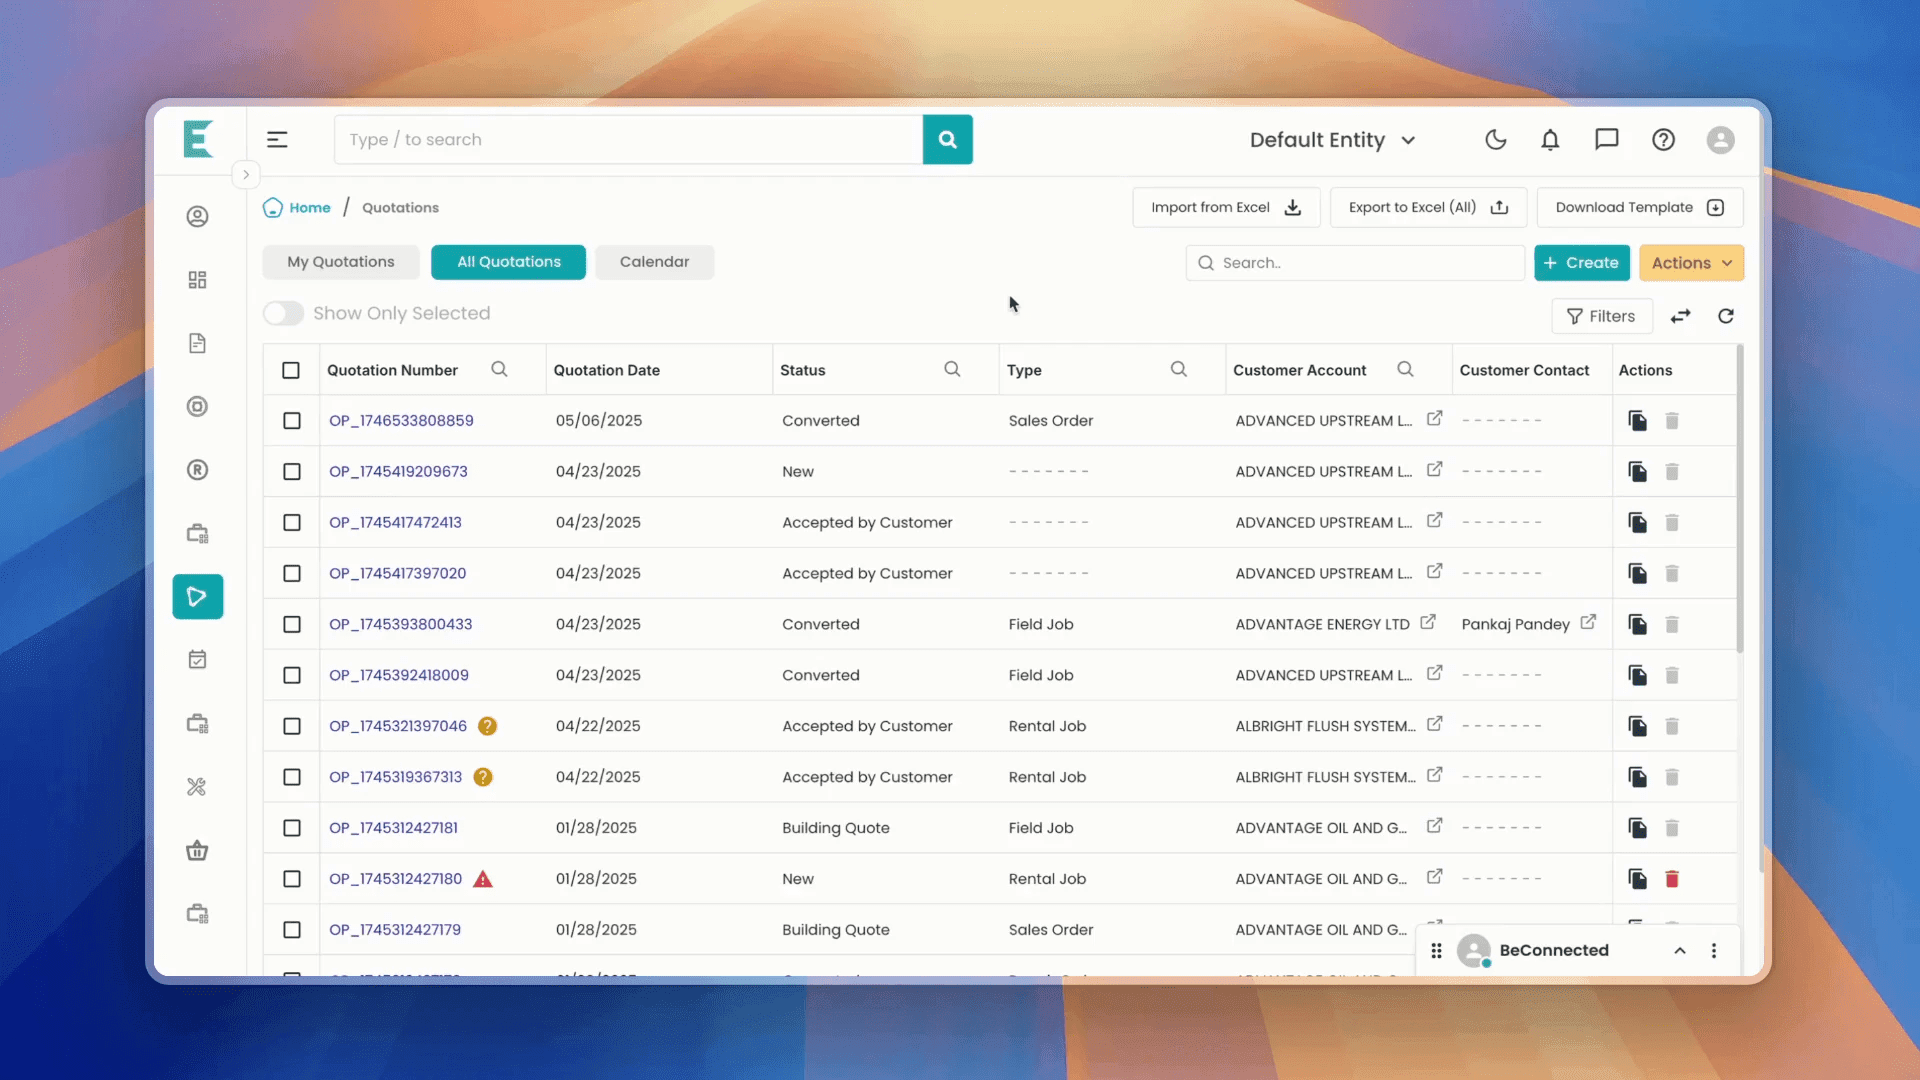Open the Default Entity dropdown
This screenshot has height=1080, width=1920.
[x=1333, y=140]
